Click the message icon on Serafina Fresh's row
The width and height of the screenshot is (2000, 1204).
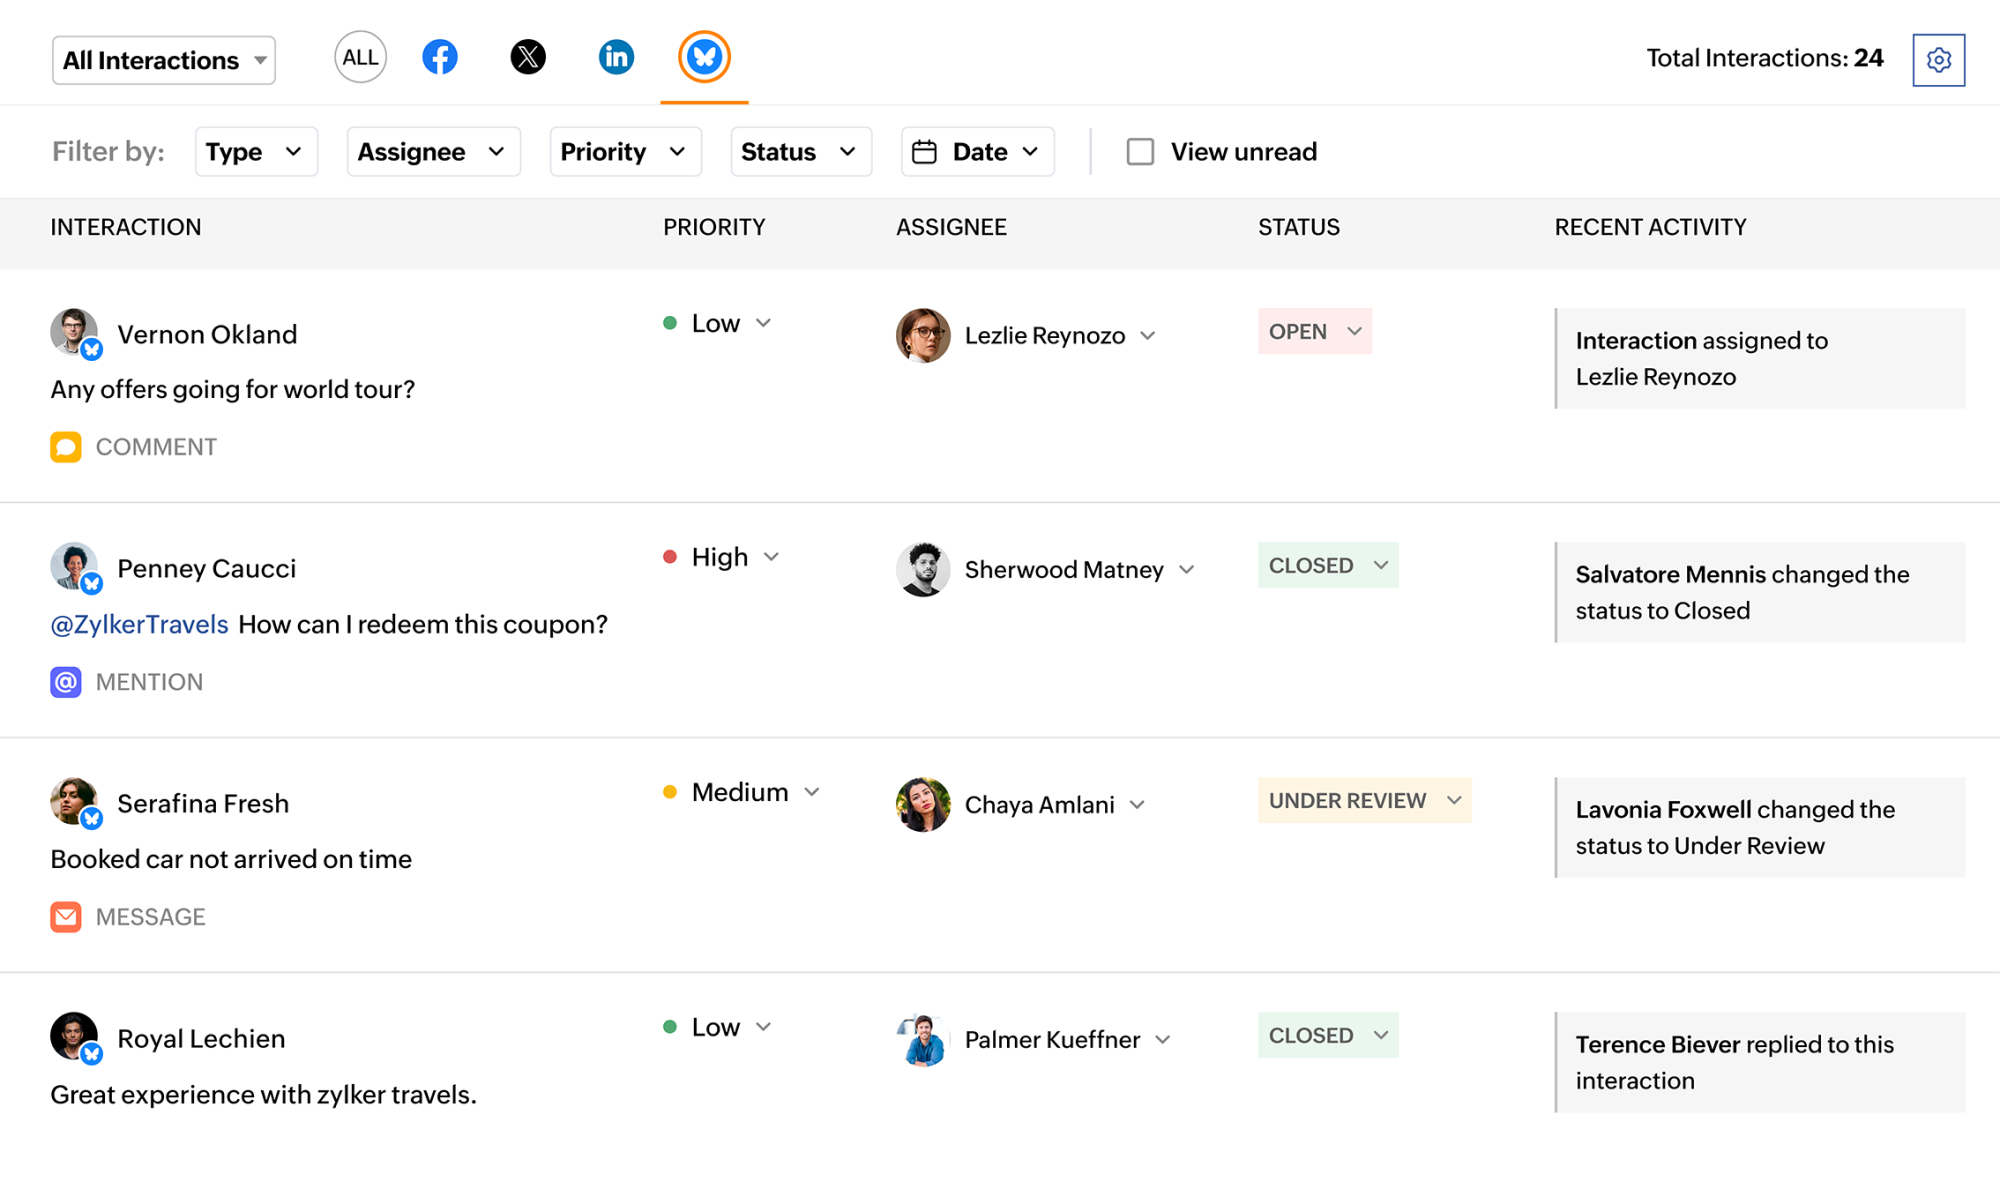coord(66,916)
